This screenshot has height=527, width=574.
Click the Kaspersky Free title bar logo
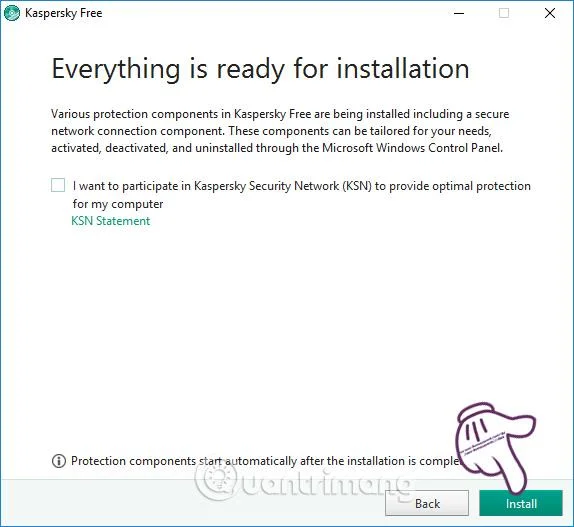[11, 13]
